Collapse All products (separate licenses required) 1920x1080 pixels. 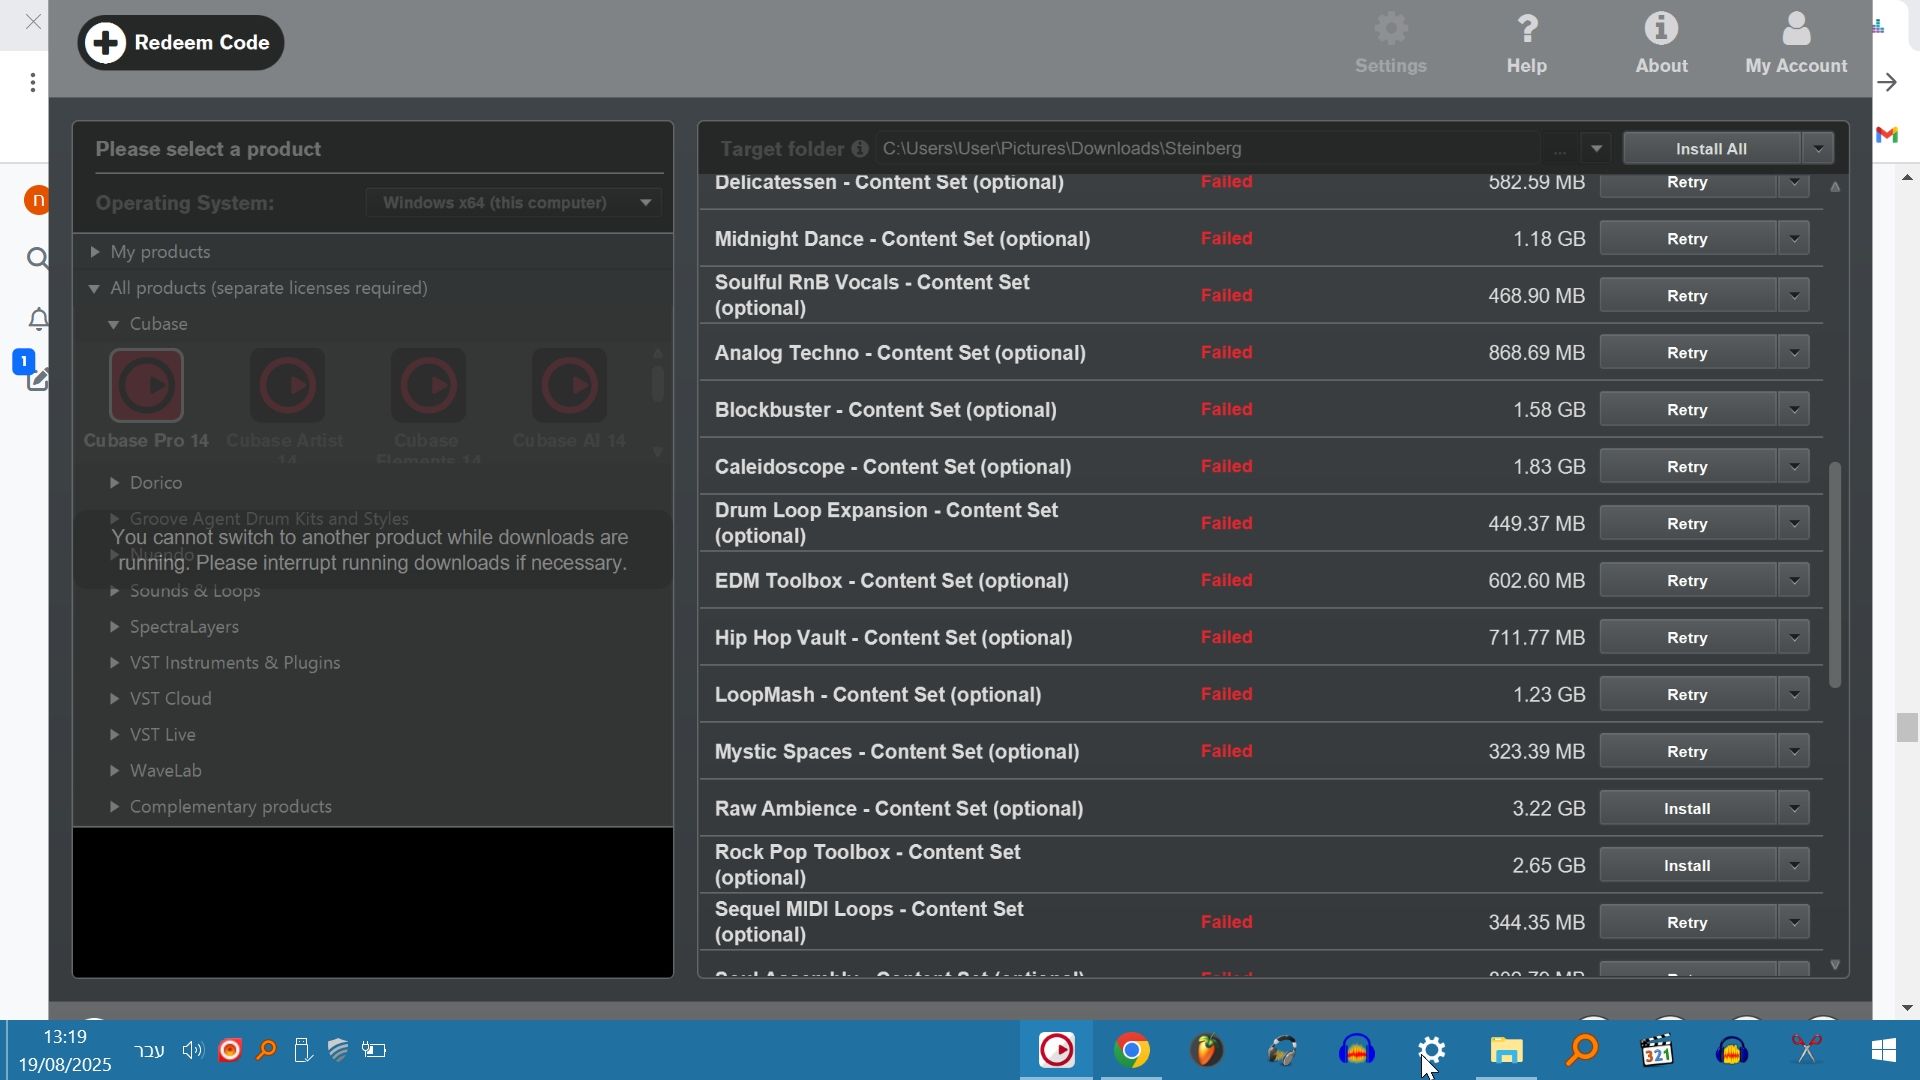(x=94, y=288)
